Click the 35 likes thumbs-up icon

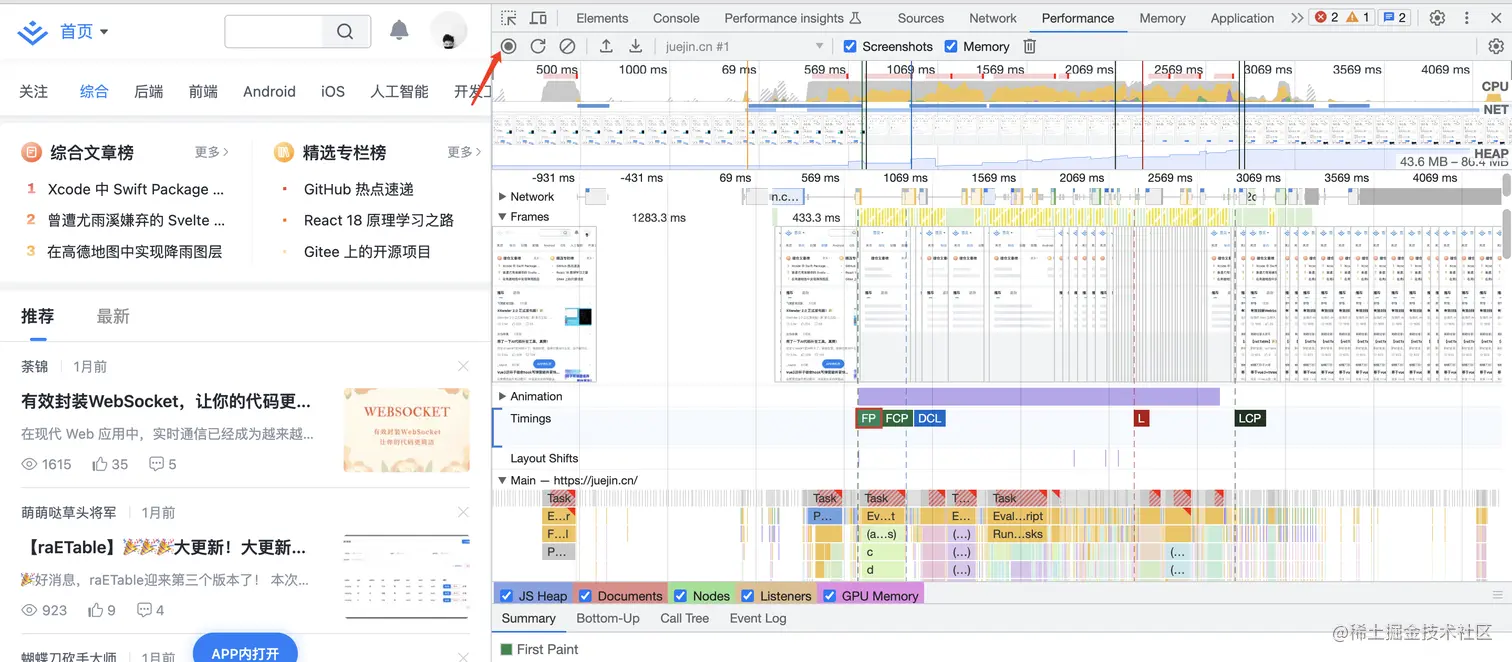pyautogui.click(x=100, y=464)
